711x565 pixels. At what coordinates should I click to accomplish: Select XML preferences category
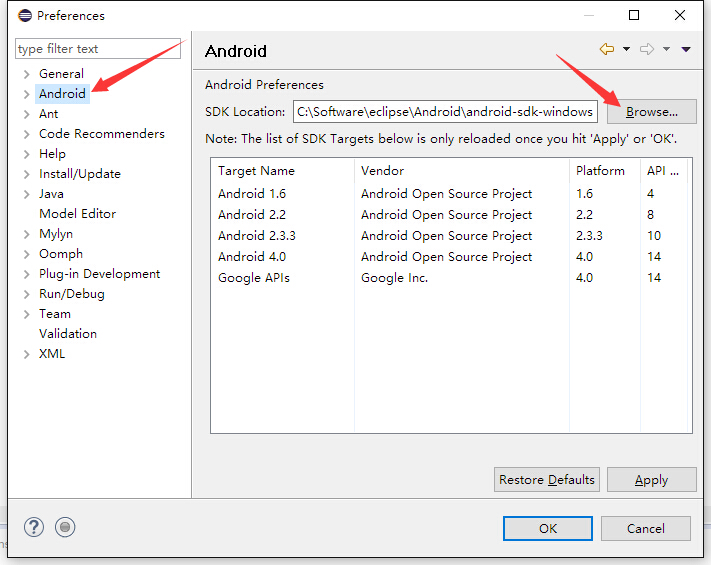pyautogui.click(x=52, y=353)
